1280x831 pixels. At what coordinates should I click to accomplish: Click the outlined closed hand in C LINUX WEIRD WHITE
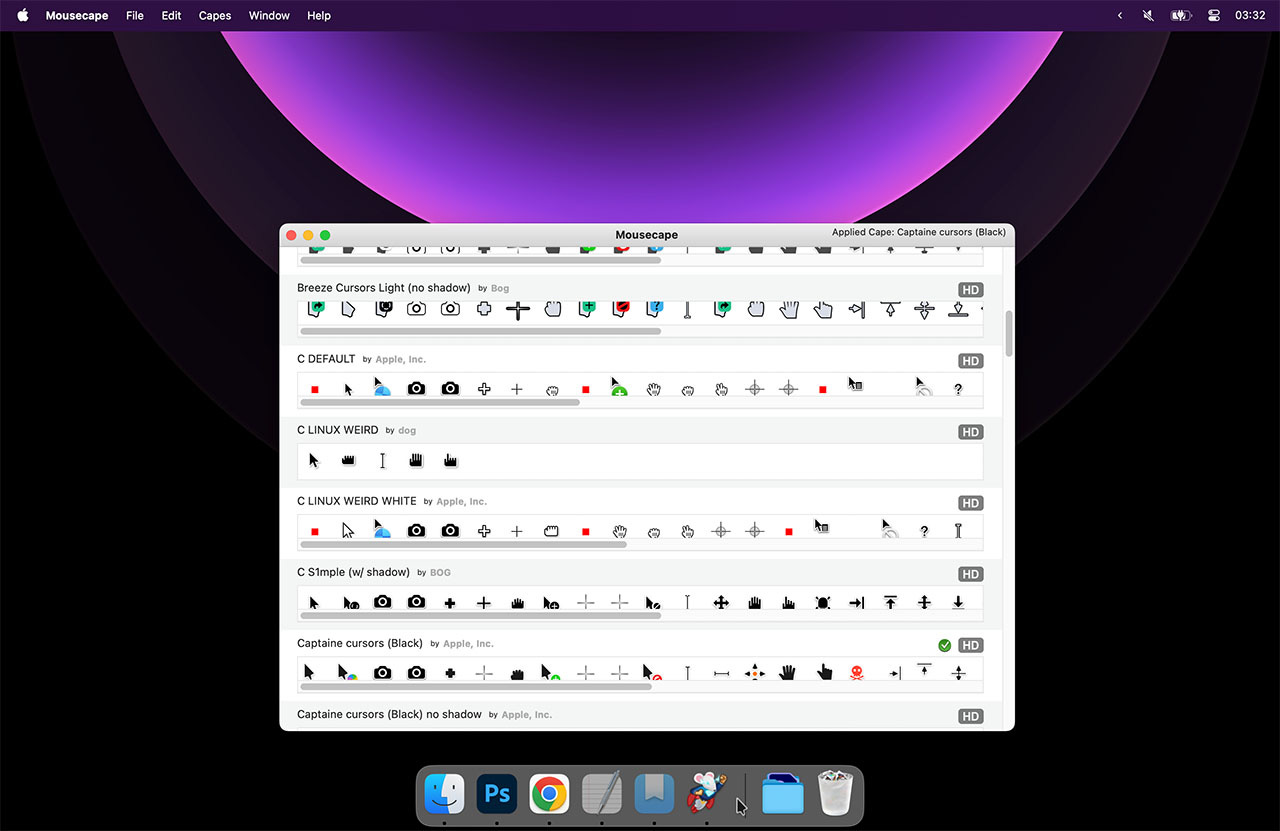tap(550, 531)
